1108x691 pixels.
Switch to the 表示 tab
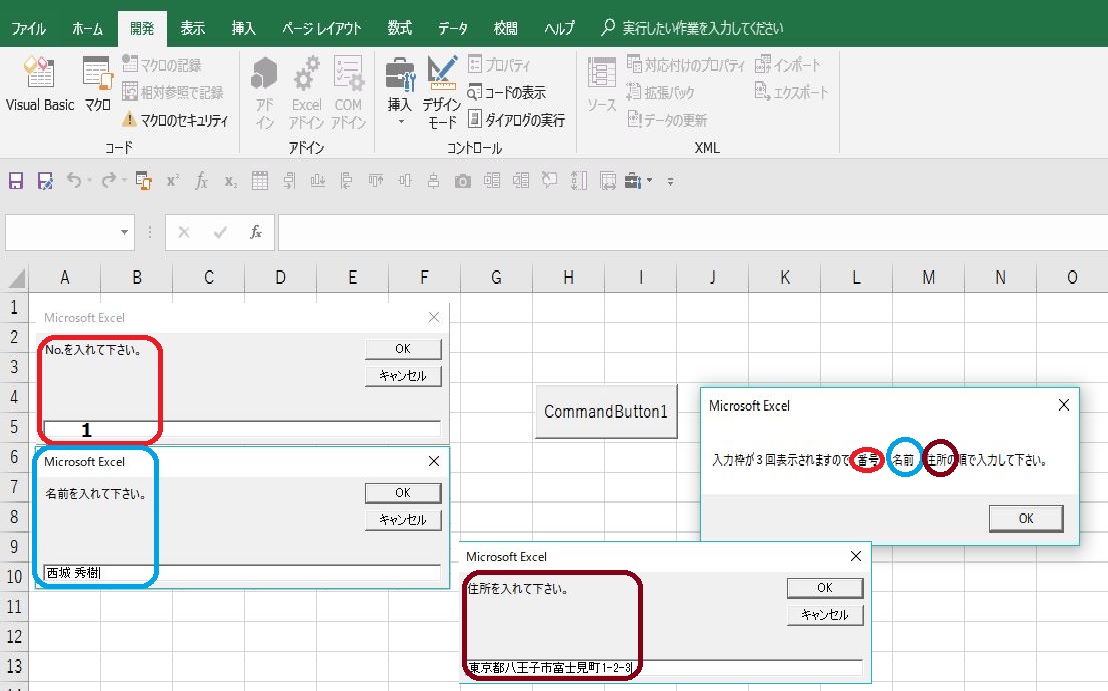pyautogui.click(x=192, y=28)
